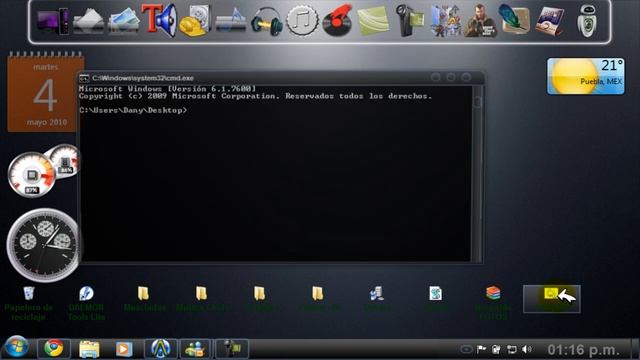
Task: Click the eye-shaped tray icon
Action: click(x=466, y=349)
